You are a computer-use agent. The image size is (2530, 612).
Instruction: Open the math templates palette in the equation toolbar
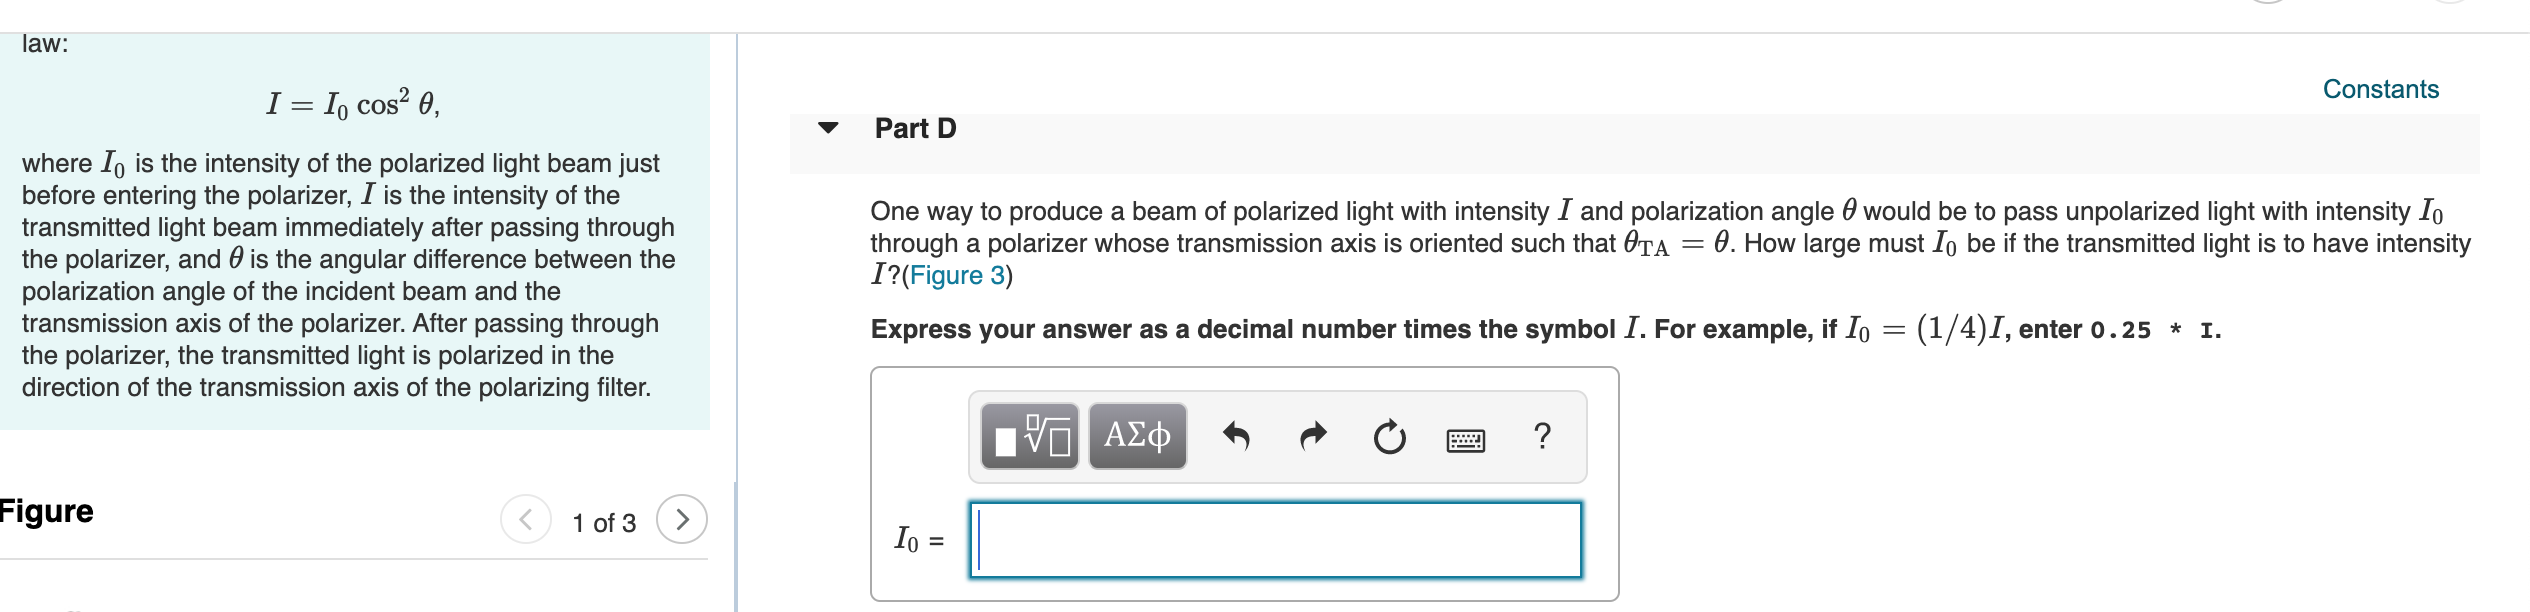pyautogui.click(x=1030, y=438)
